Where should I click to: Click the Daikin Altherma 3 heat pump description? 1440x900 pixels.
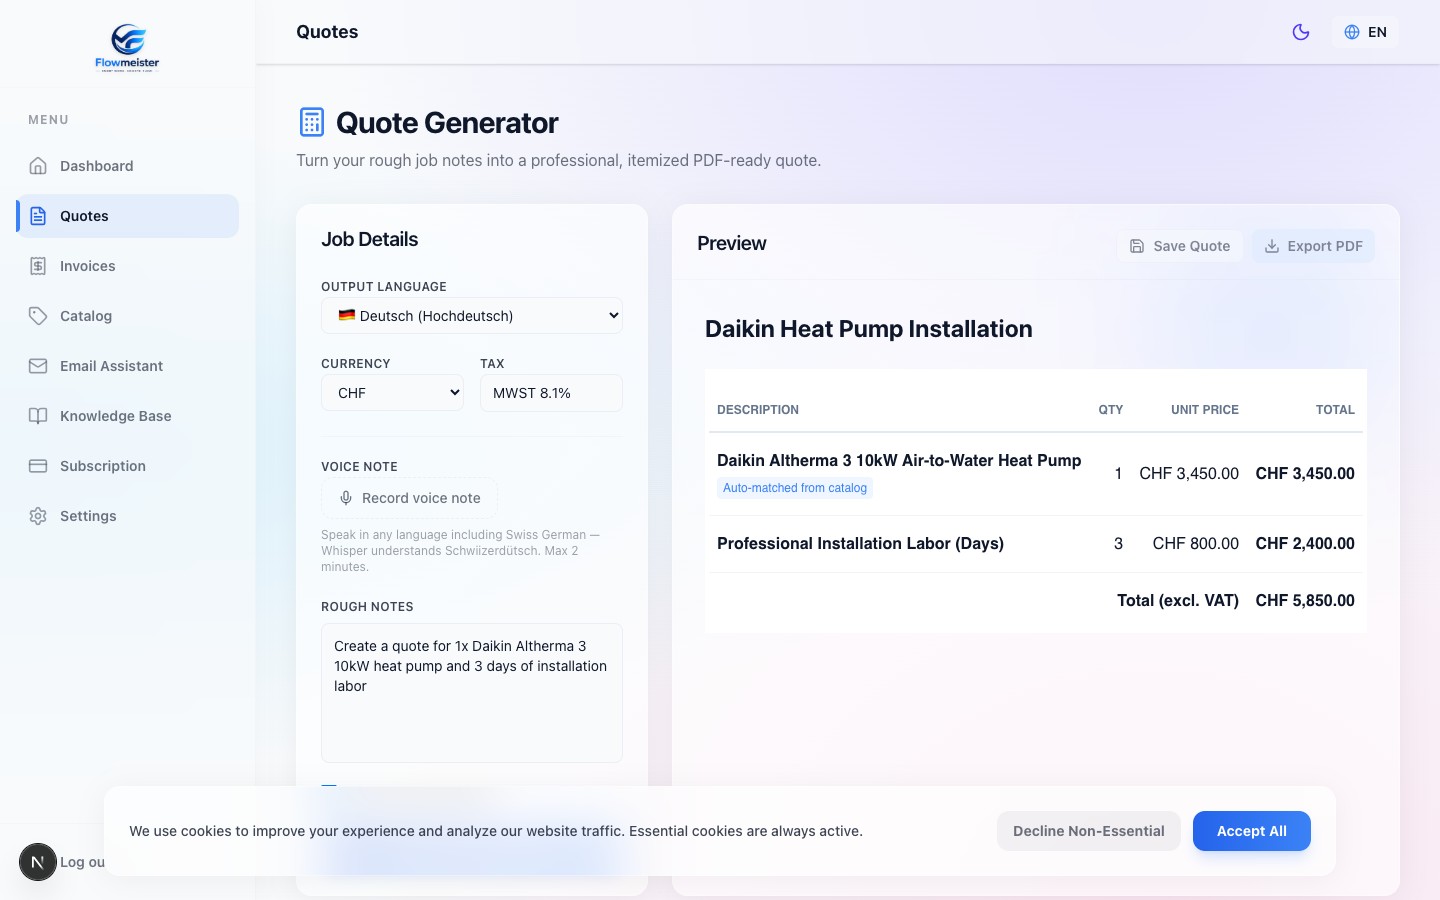[899, 460]
